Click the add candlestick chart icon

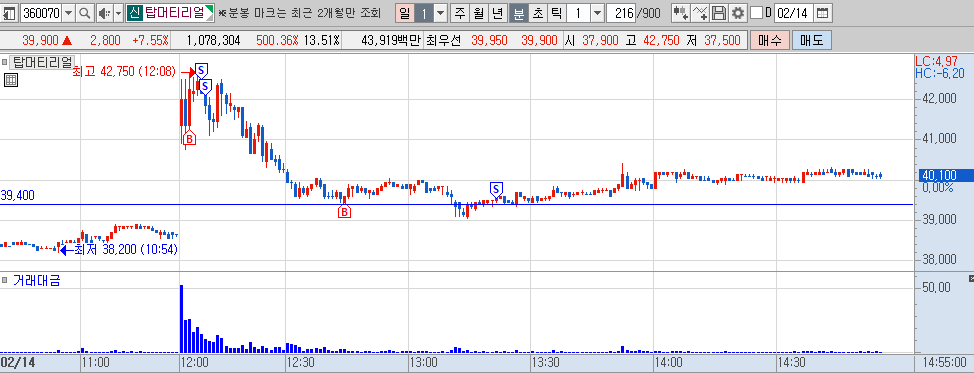681,12
